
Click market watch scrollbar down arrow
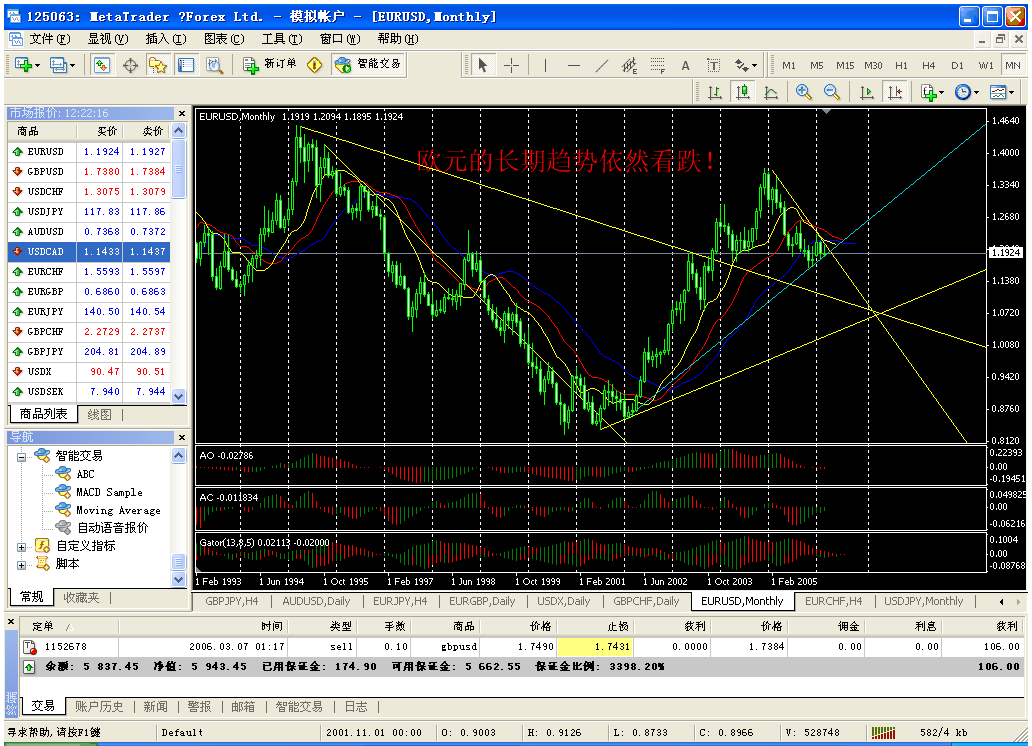pos(178,396)
